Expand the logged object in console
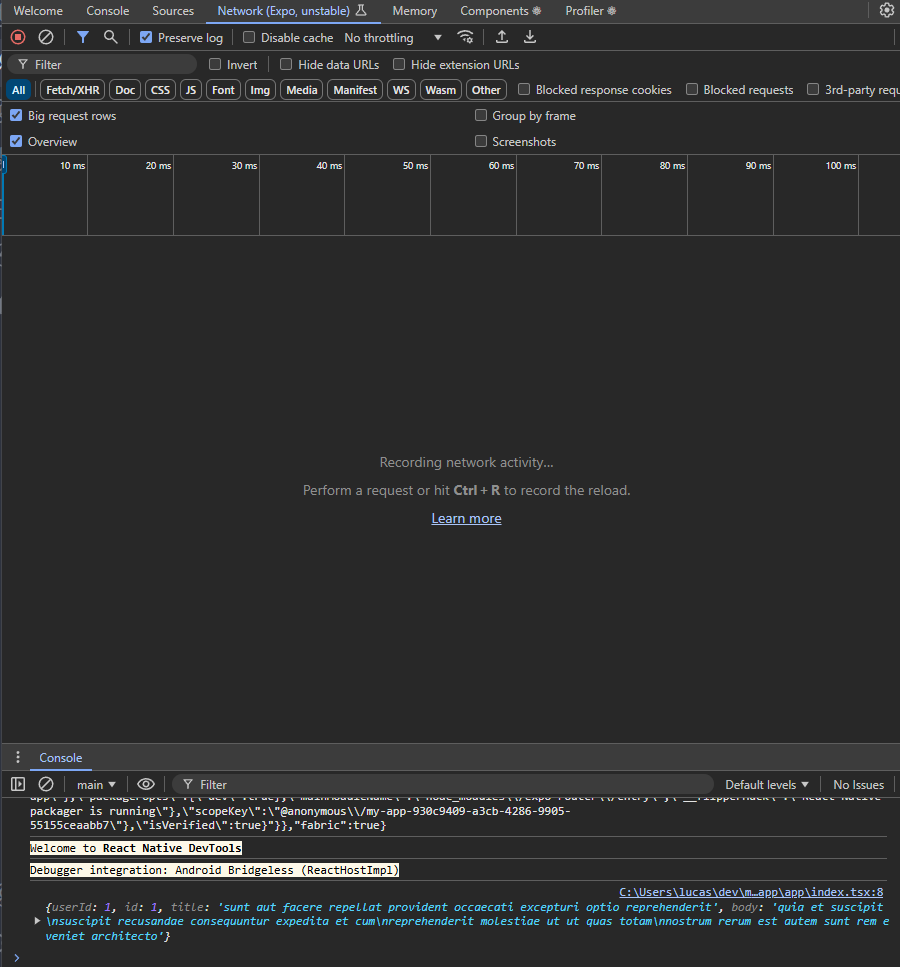This screenshot has width=900, height=967. (x=37, y=921)
